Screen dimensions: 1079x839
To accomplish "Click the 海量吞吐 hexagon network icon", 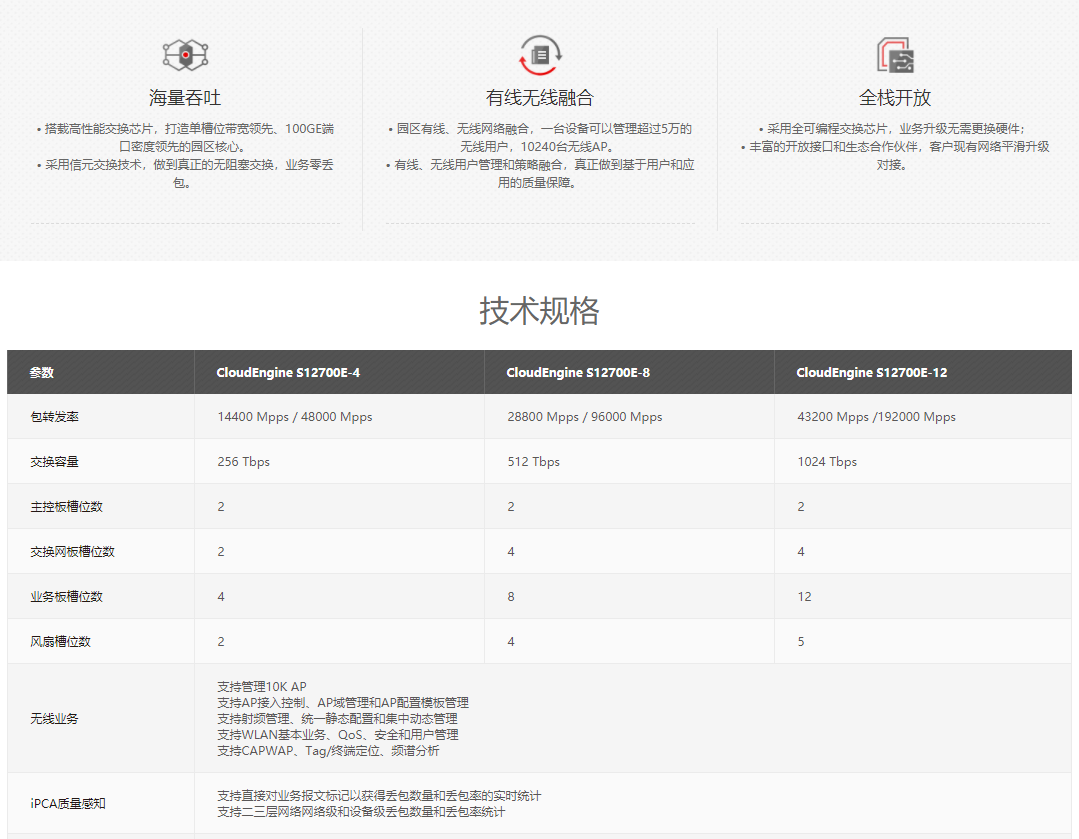I will click(x=185, y=55).
